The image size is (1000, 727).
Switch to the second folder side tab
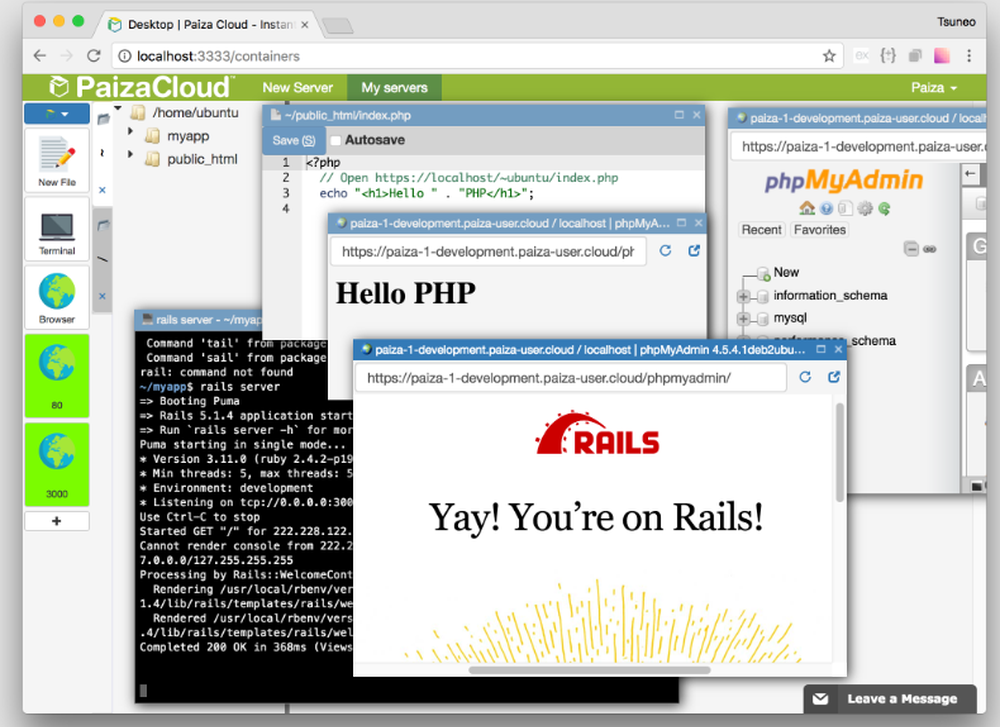(x=103, y=224)
